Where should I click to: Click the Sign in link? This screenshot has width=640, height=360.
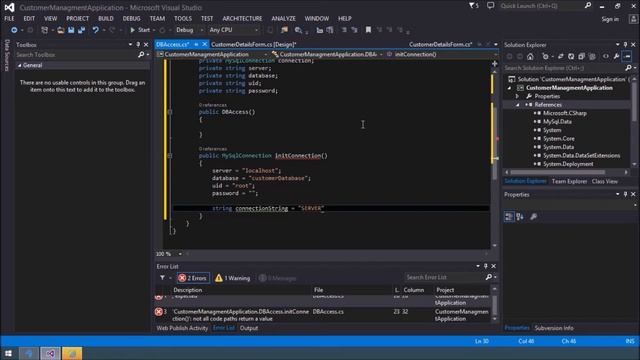(x=610, y=19)
